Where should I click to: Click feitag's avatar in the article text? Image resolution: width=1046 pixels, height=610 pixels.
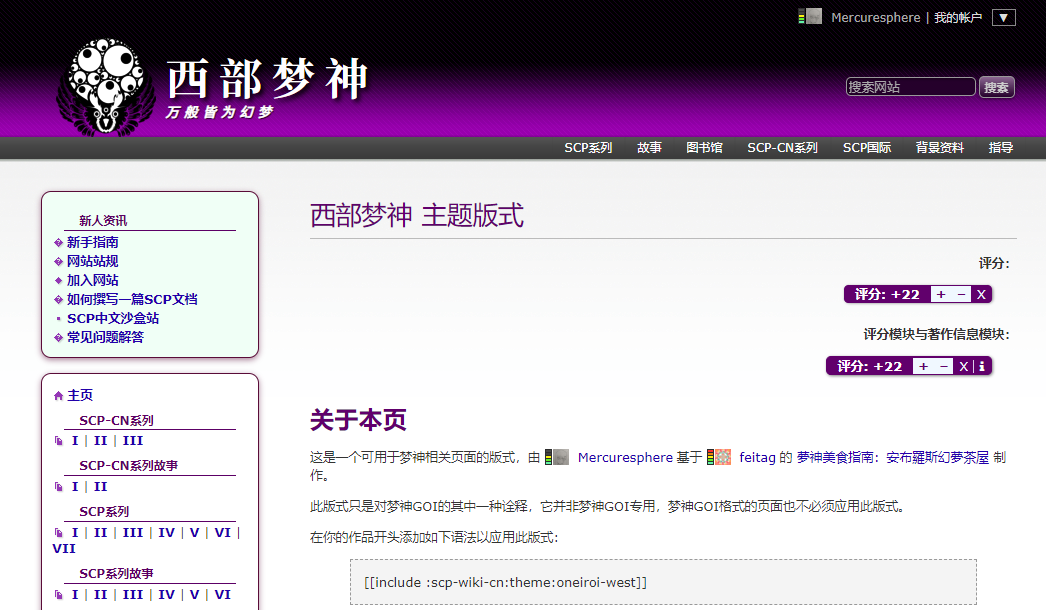719,457
